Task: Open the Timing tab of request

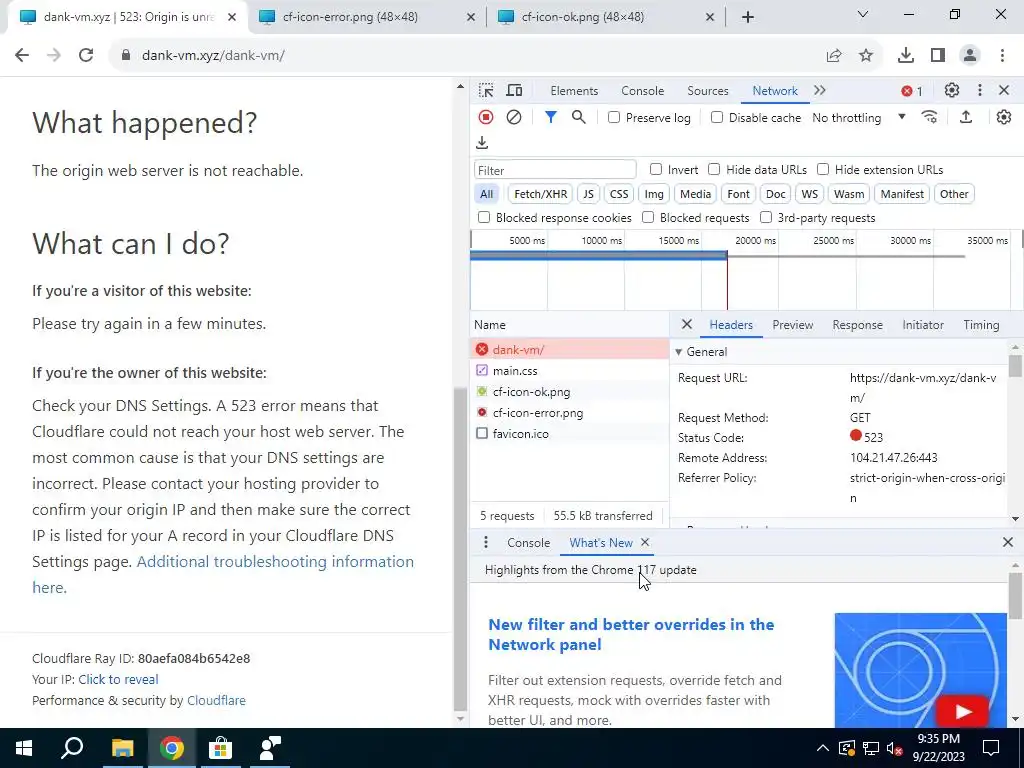Action: (x=981, y=325)
